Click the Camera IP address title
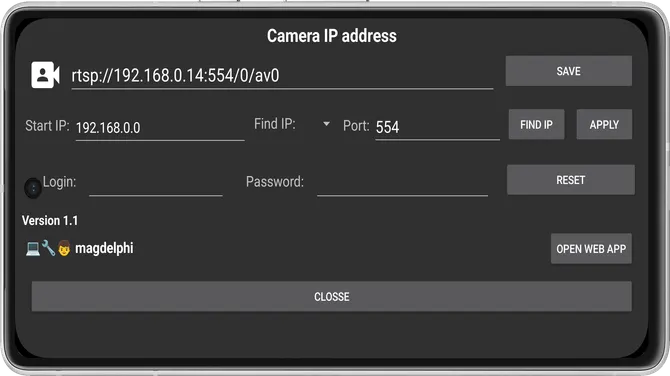 pos(332,36)
